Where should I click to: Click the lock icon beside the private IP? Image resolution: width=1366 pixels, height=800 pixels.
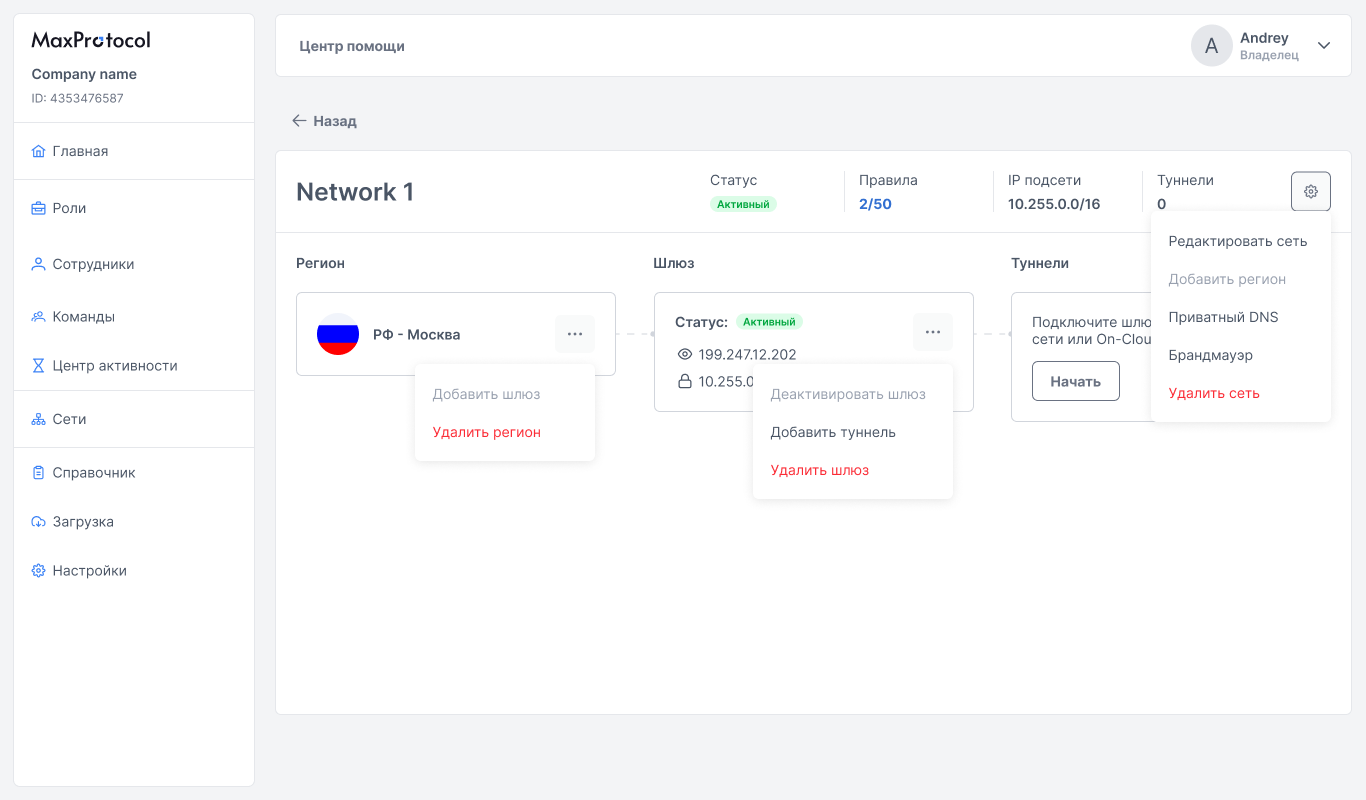(685, 381)
